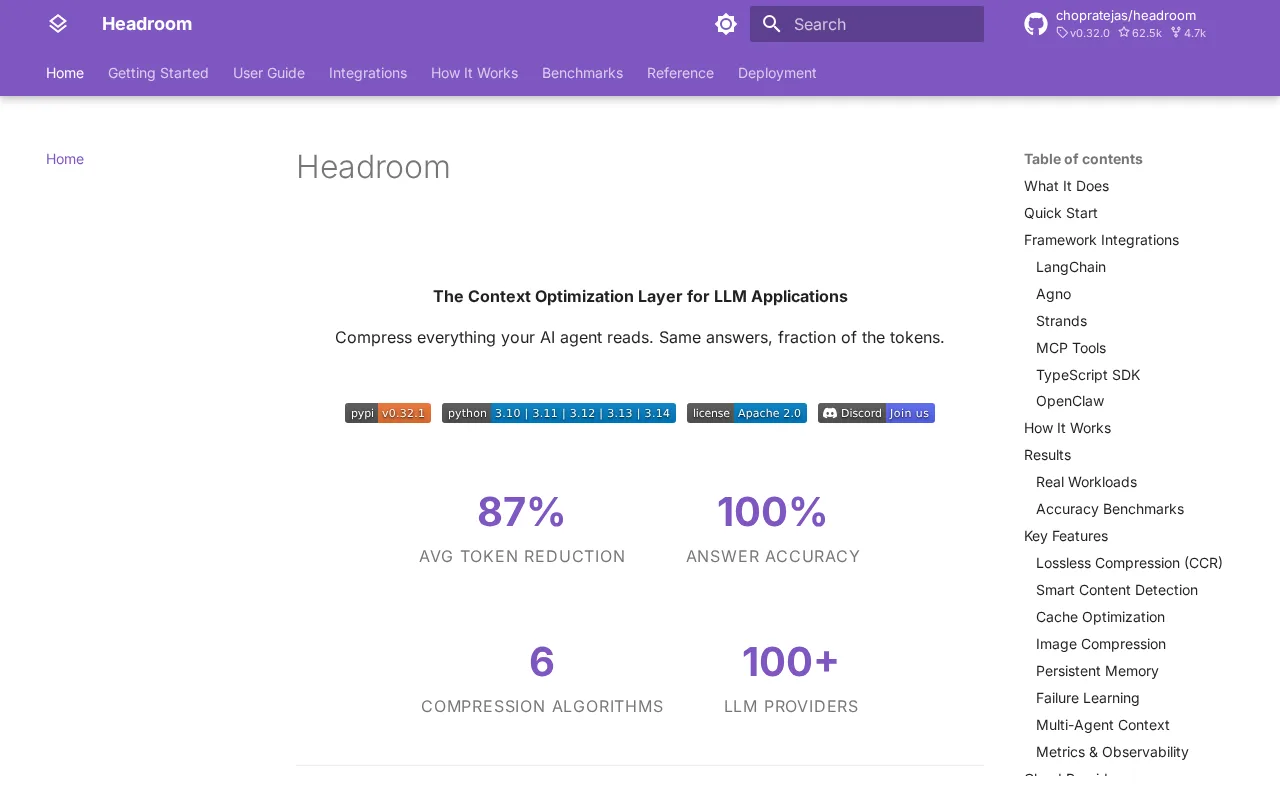Click the 100% answer accuracy stat
The width and height of the screenshot is (1280, 800).
[x=773, y=528]
